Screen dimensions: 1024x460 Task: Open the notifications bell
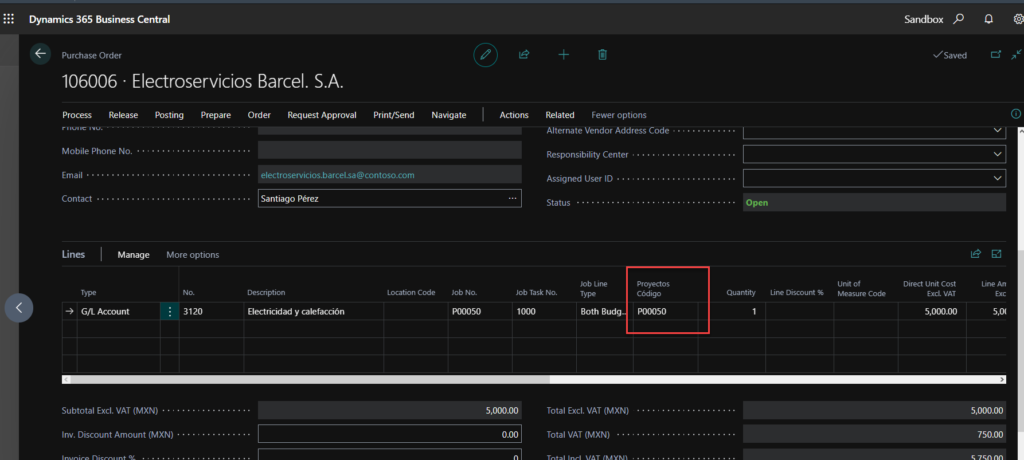989,19
